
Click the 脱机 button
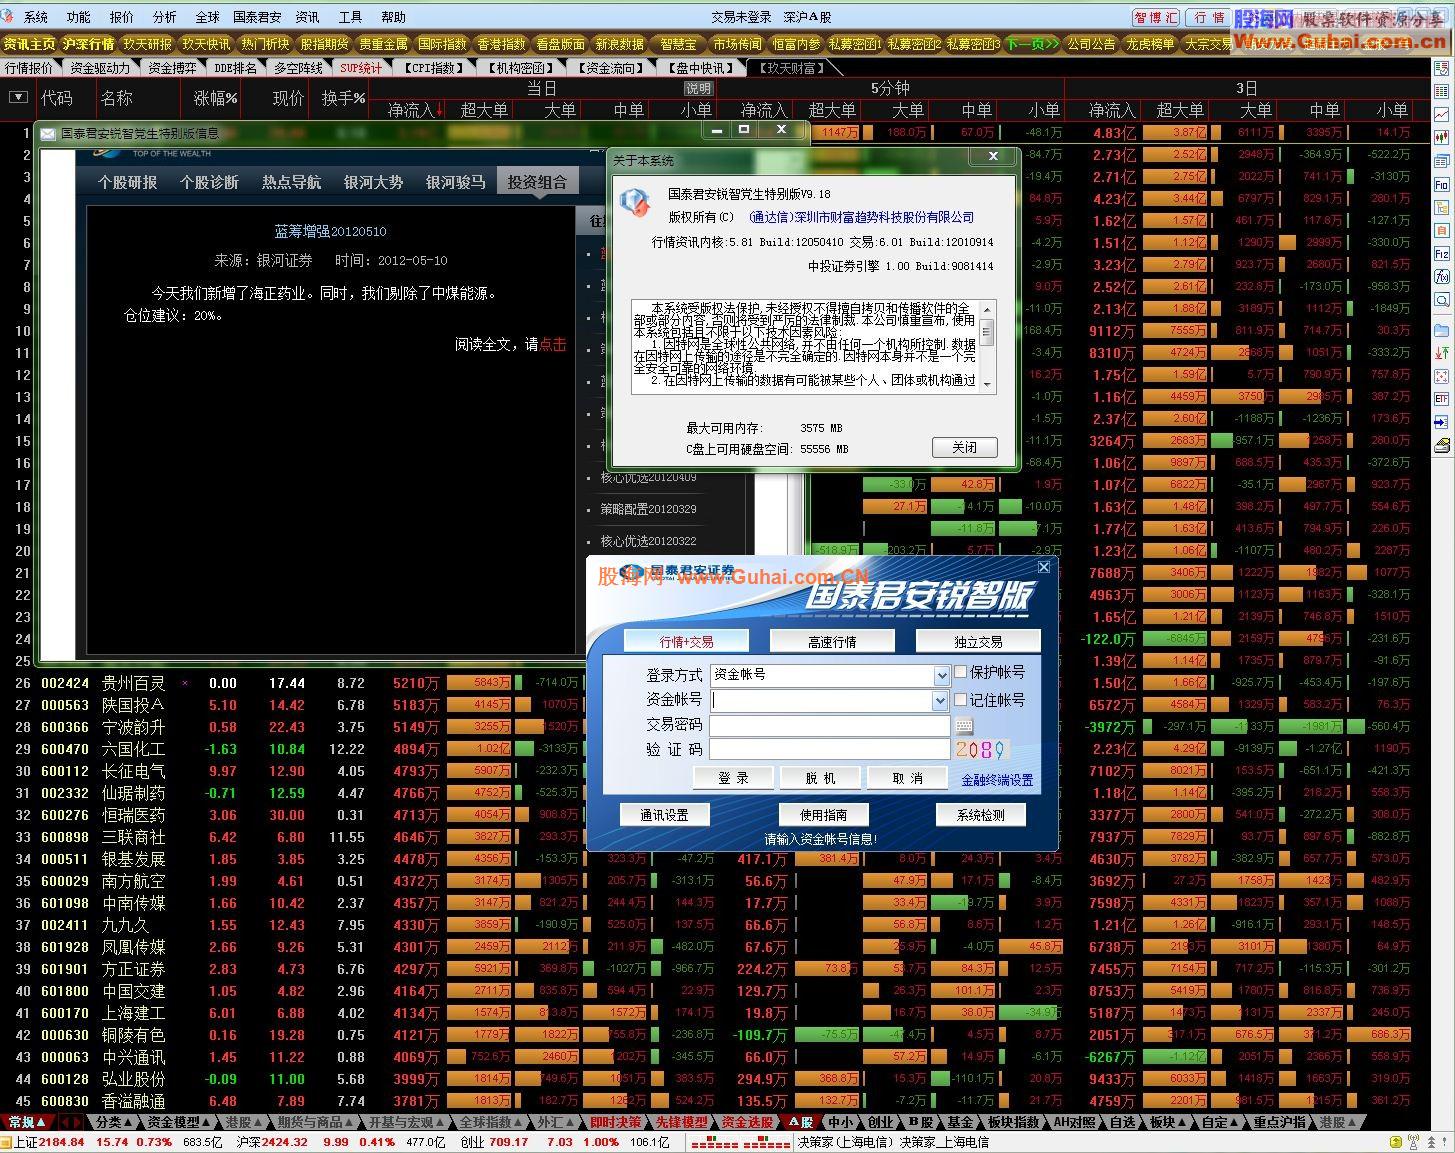pos(820,778)
